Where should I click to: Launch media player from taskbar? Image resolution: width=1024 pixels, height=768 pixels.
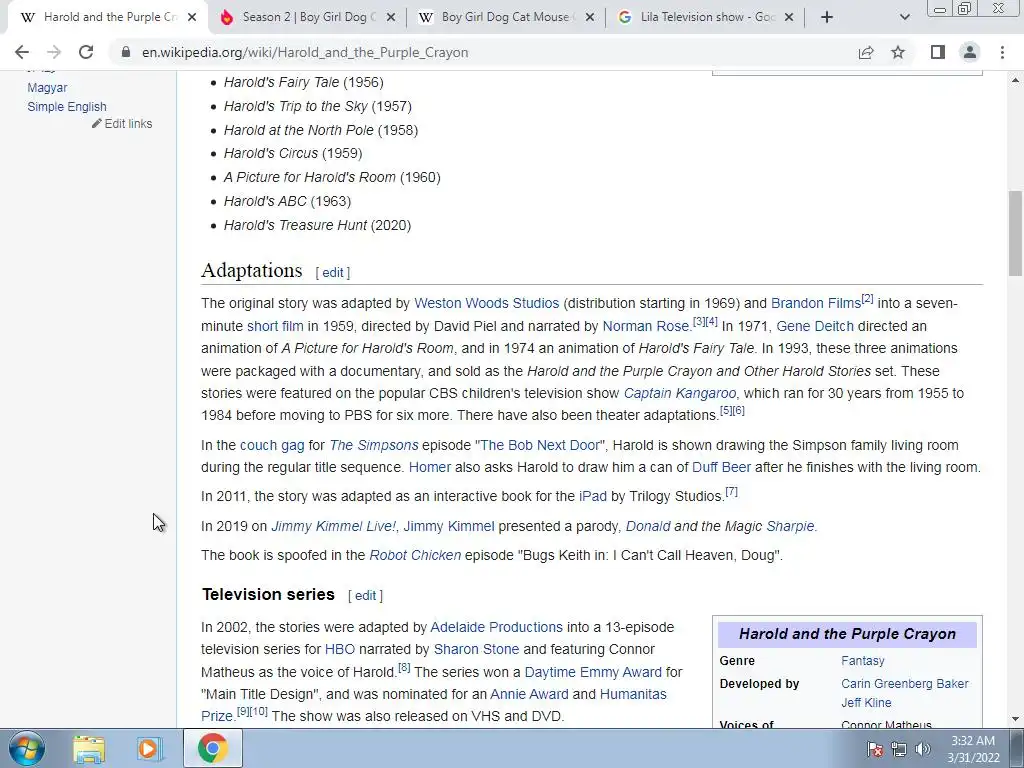pos(149,749)
